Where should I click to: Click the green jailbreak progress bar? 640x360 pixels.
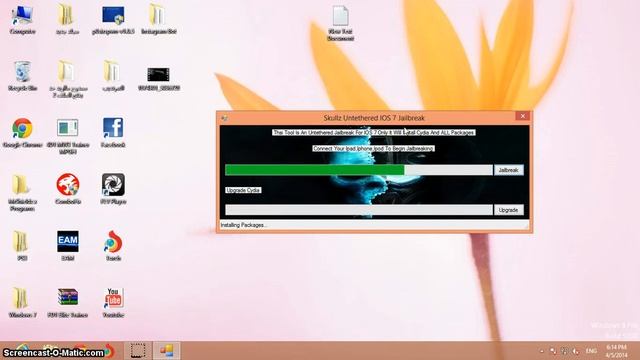click(x=359, y=170)
